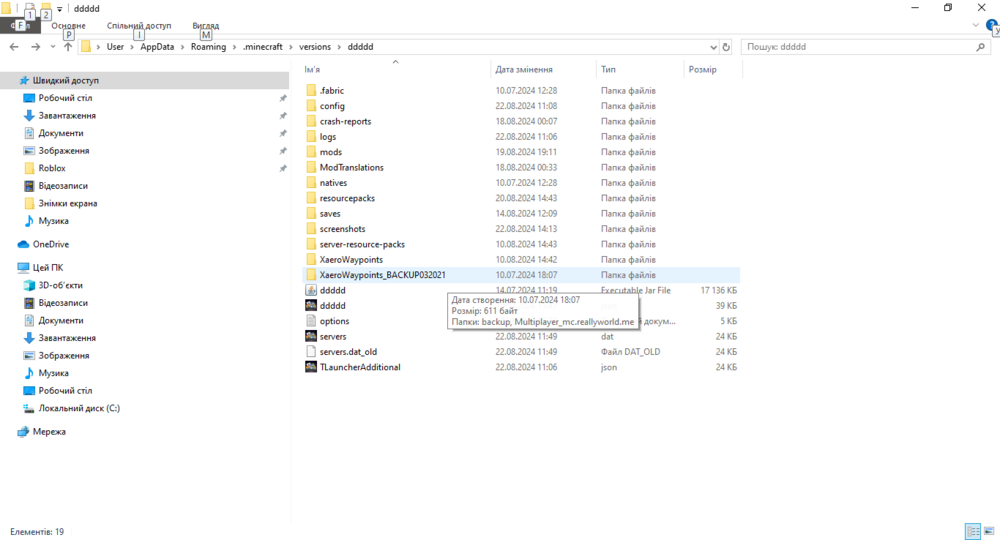Image resolution: width=1000 pixels, height=540 pixels.
Task: Unpin Завантаження from quick access
Action: tap(283, 115)
